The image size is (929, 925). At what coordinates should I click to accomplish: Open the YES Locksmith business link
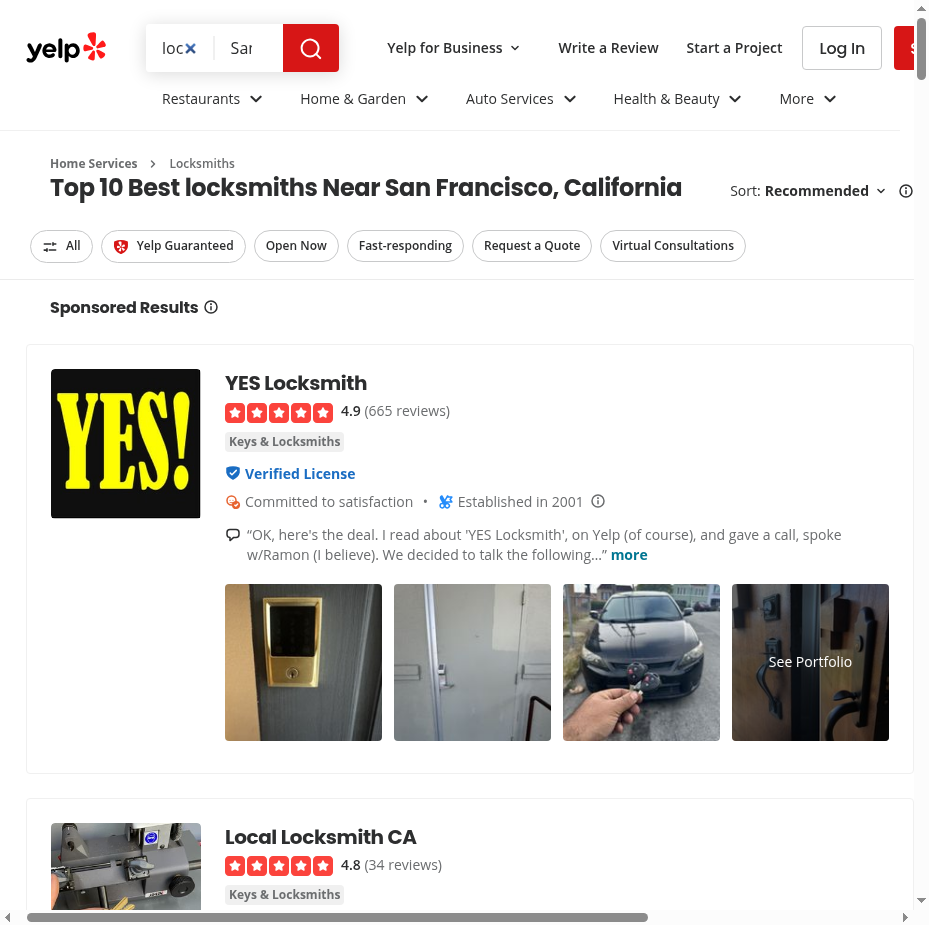296,383
